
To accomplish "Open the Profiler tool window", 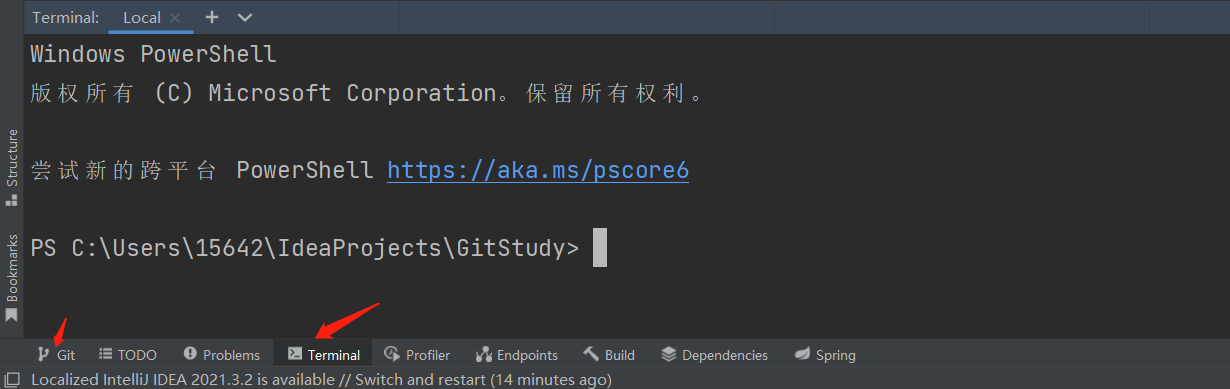I will (418, 354).
